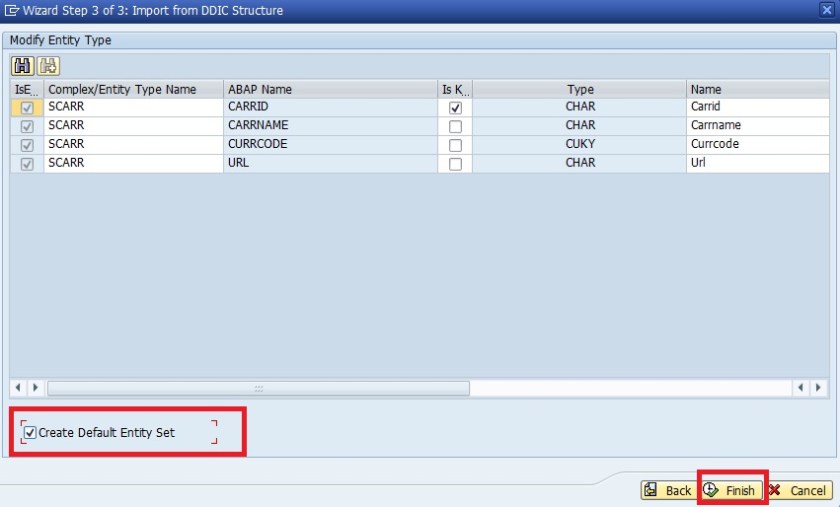This screenshot has height=507, width=840.
Task: Click the horizontal scrollbar thumb
Action: point(259,388)
